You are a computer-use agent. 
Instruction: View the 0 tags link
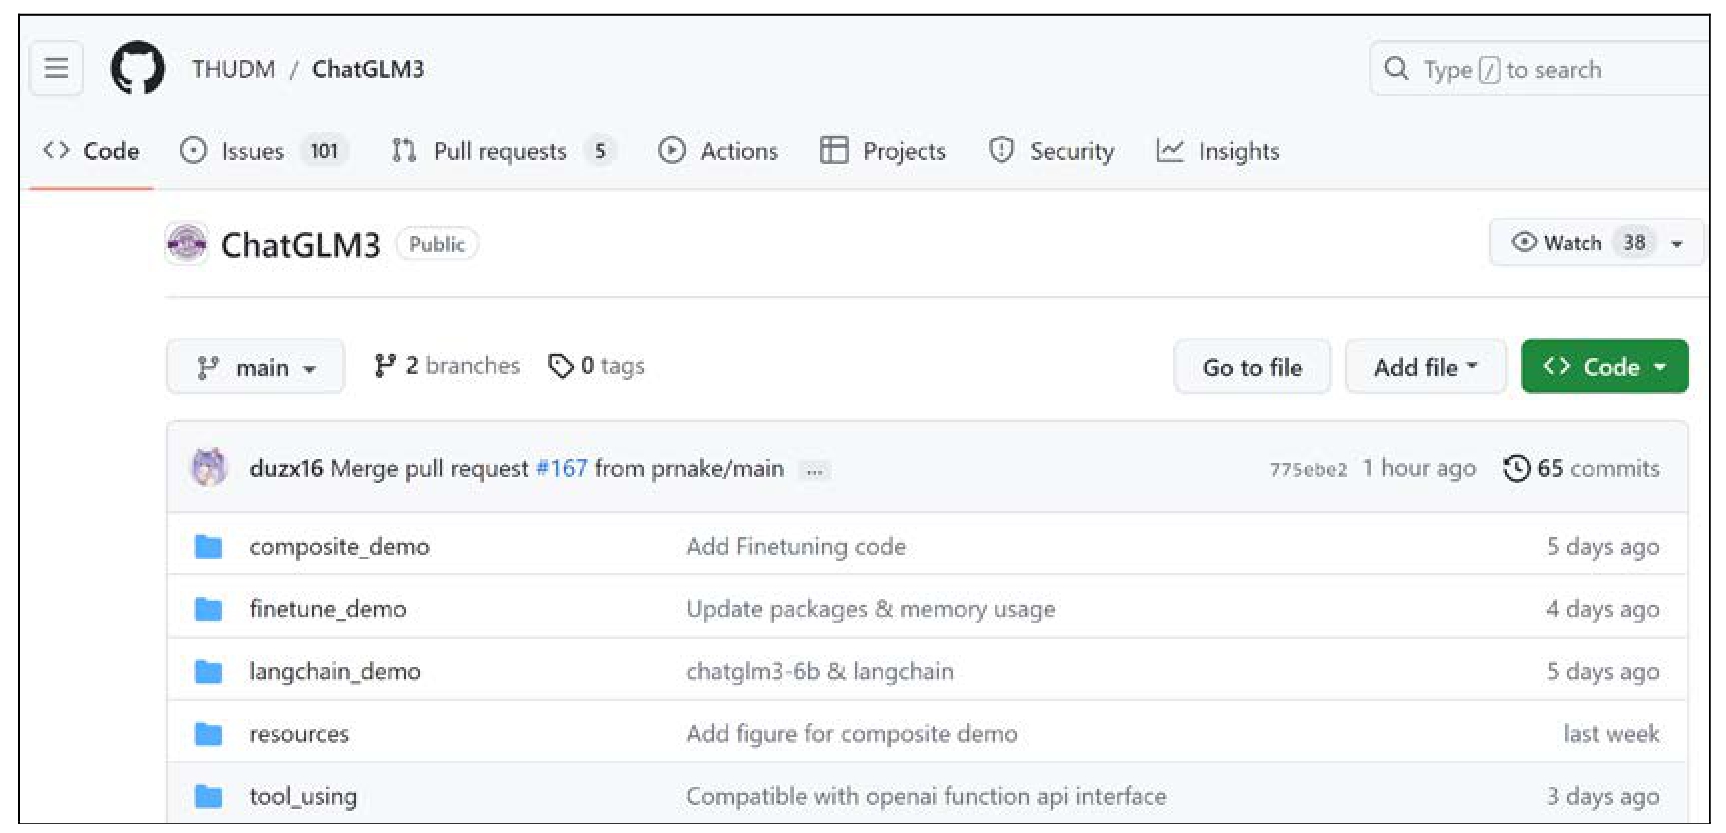[x=597, y=366]
